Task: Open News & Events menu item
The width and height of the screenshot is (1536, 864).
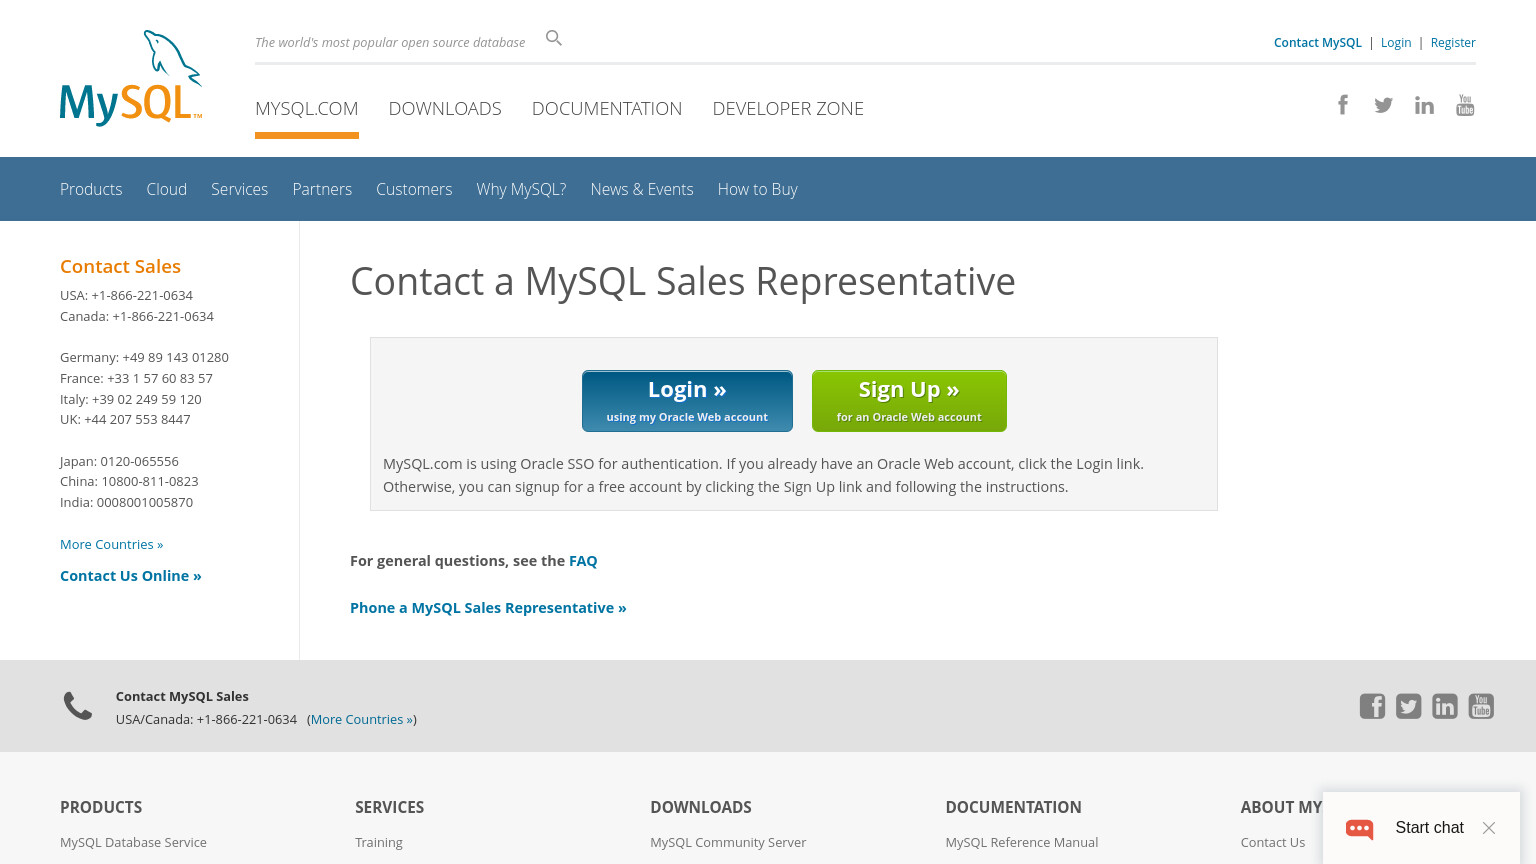Action: tap(642, 189)
